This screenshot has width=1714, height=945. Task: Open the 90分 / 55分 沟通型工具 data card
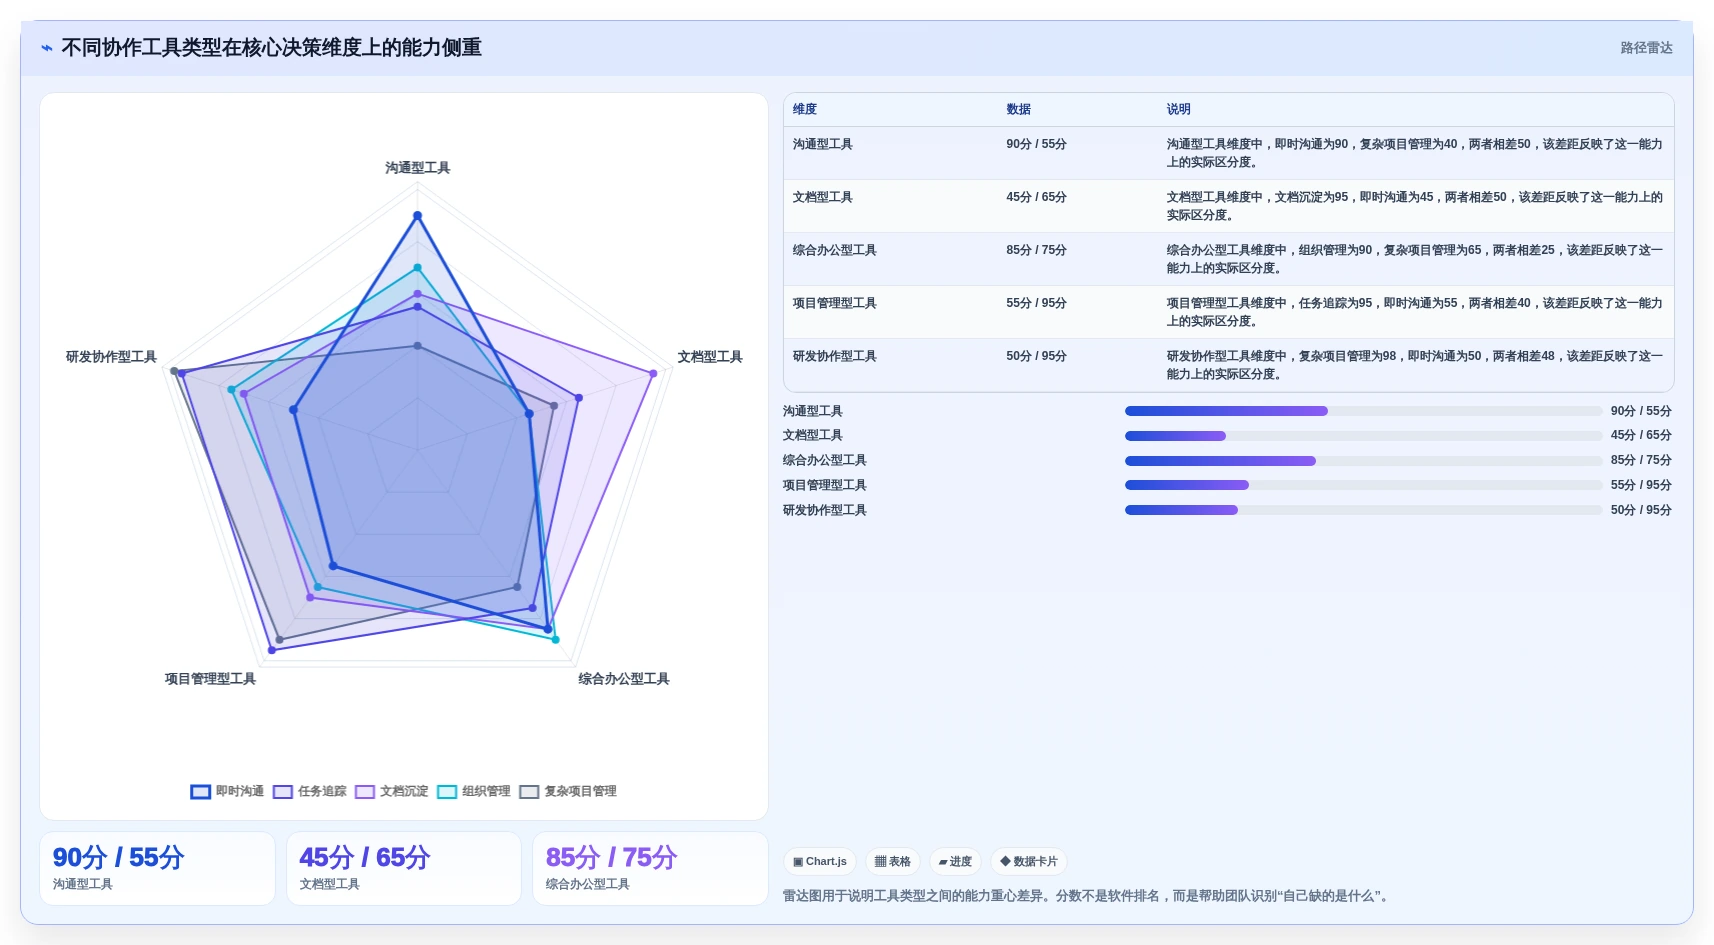click(x=157, y=869)
